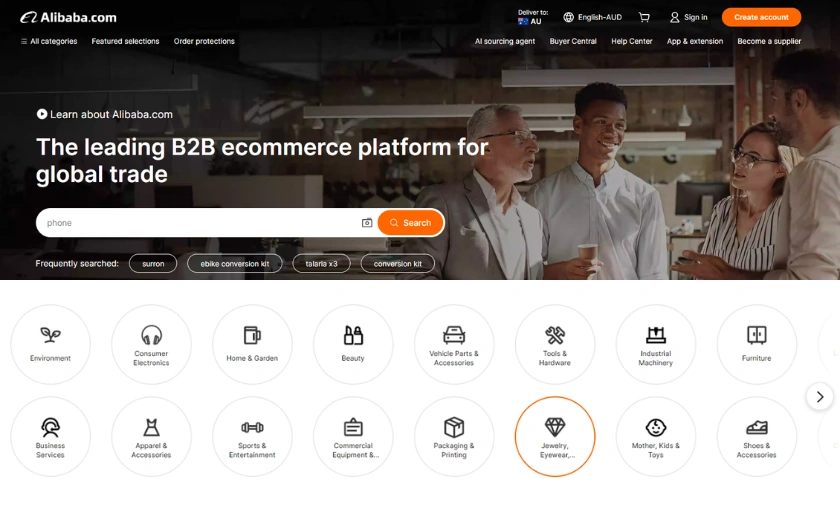Open the Beauty category
The width and height of the screenshot is (840, 508).
click(x=353, y=345)
